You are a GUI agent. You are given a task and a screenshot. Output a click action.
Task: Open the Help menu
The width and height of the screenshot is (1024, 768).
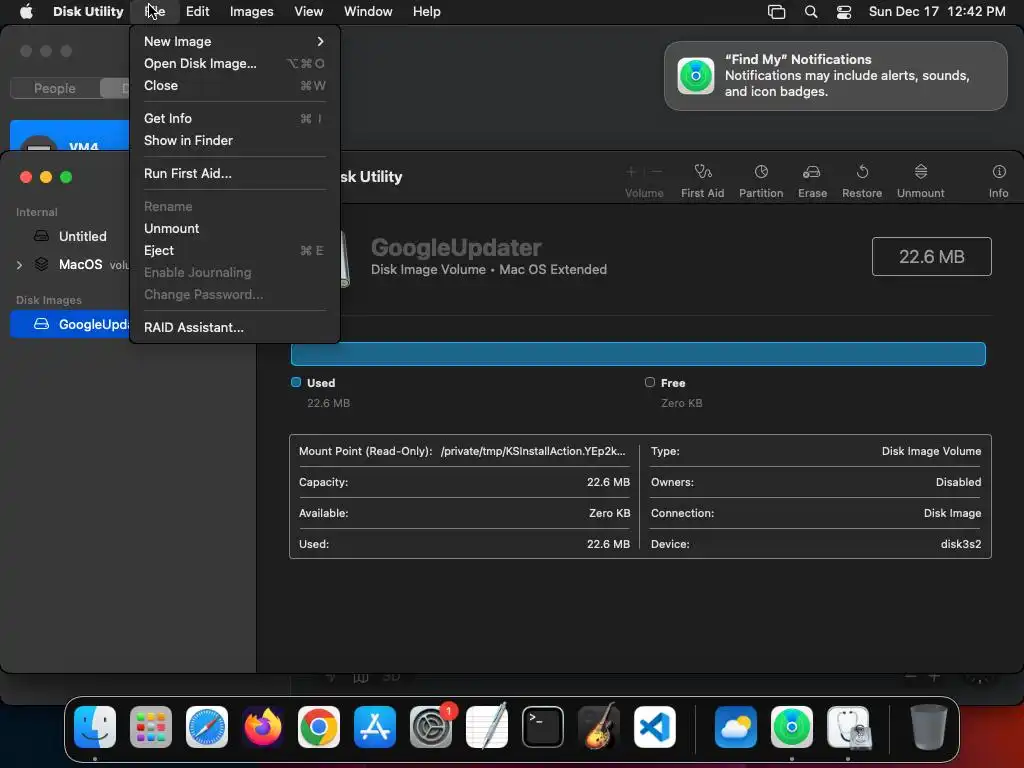[426, 12]
